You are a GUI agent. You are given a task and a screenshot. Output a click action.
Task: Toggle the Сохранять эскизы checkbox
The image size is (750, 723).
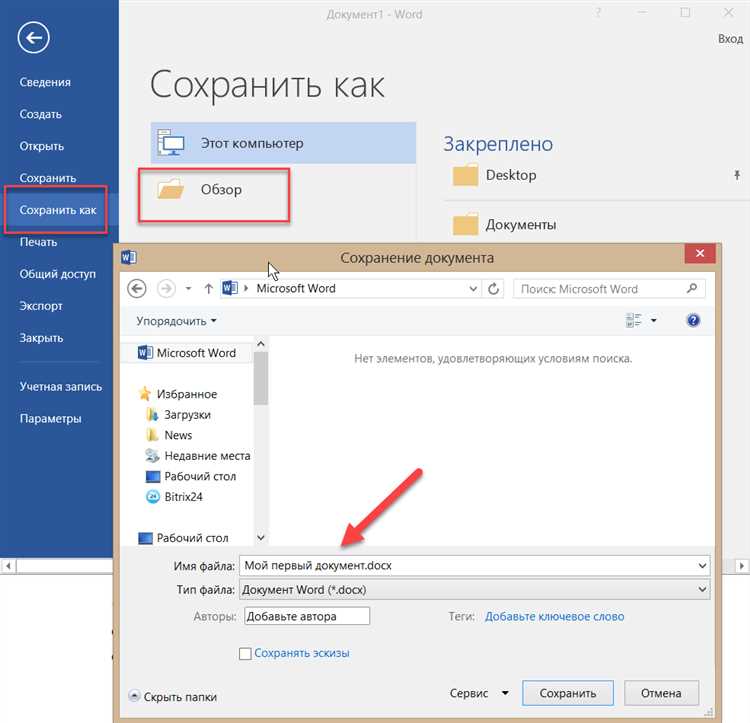(x=245, y=654)
